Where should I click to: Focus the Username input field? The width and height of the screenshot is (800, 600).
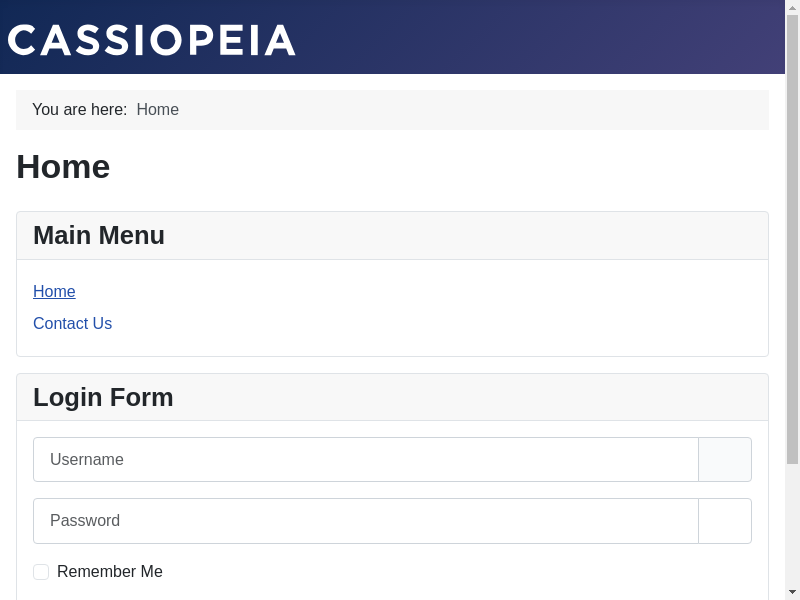coord(365,460)
